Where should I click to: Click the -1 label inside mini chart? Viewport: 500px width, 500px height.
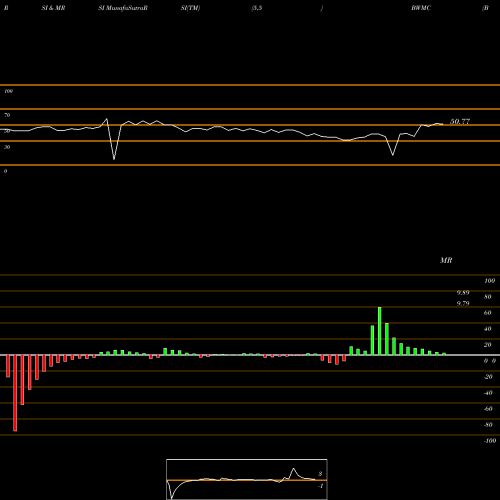[x=321, y=486]
